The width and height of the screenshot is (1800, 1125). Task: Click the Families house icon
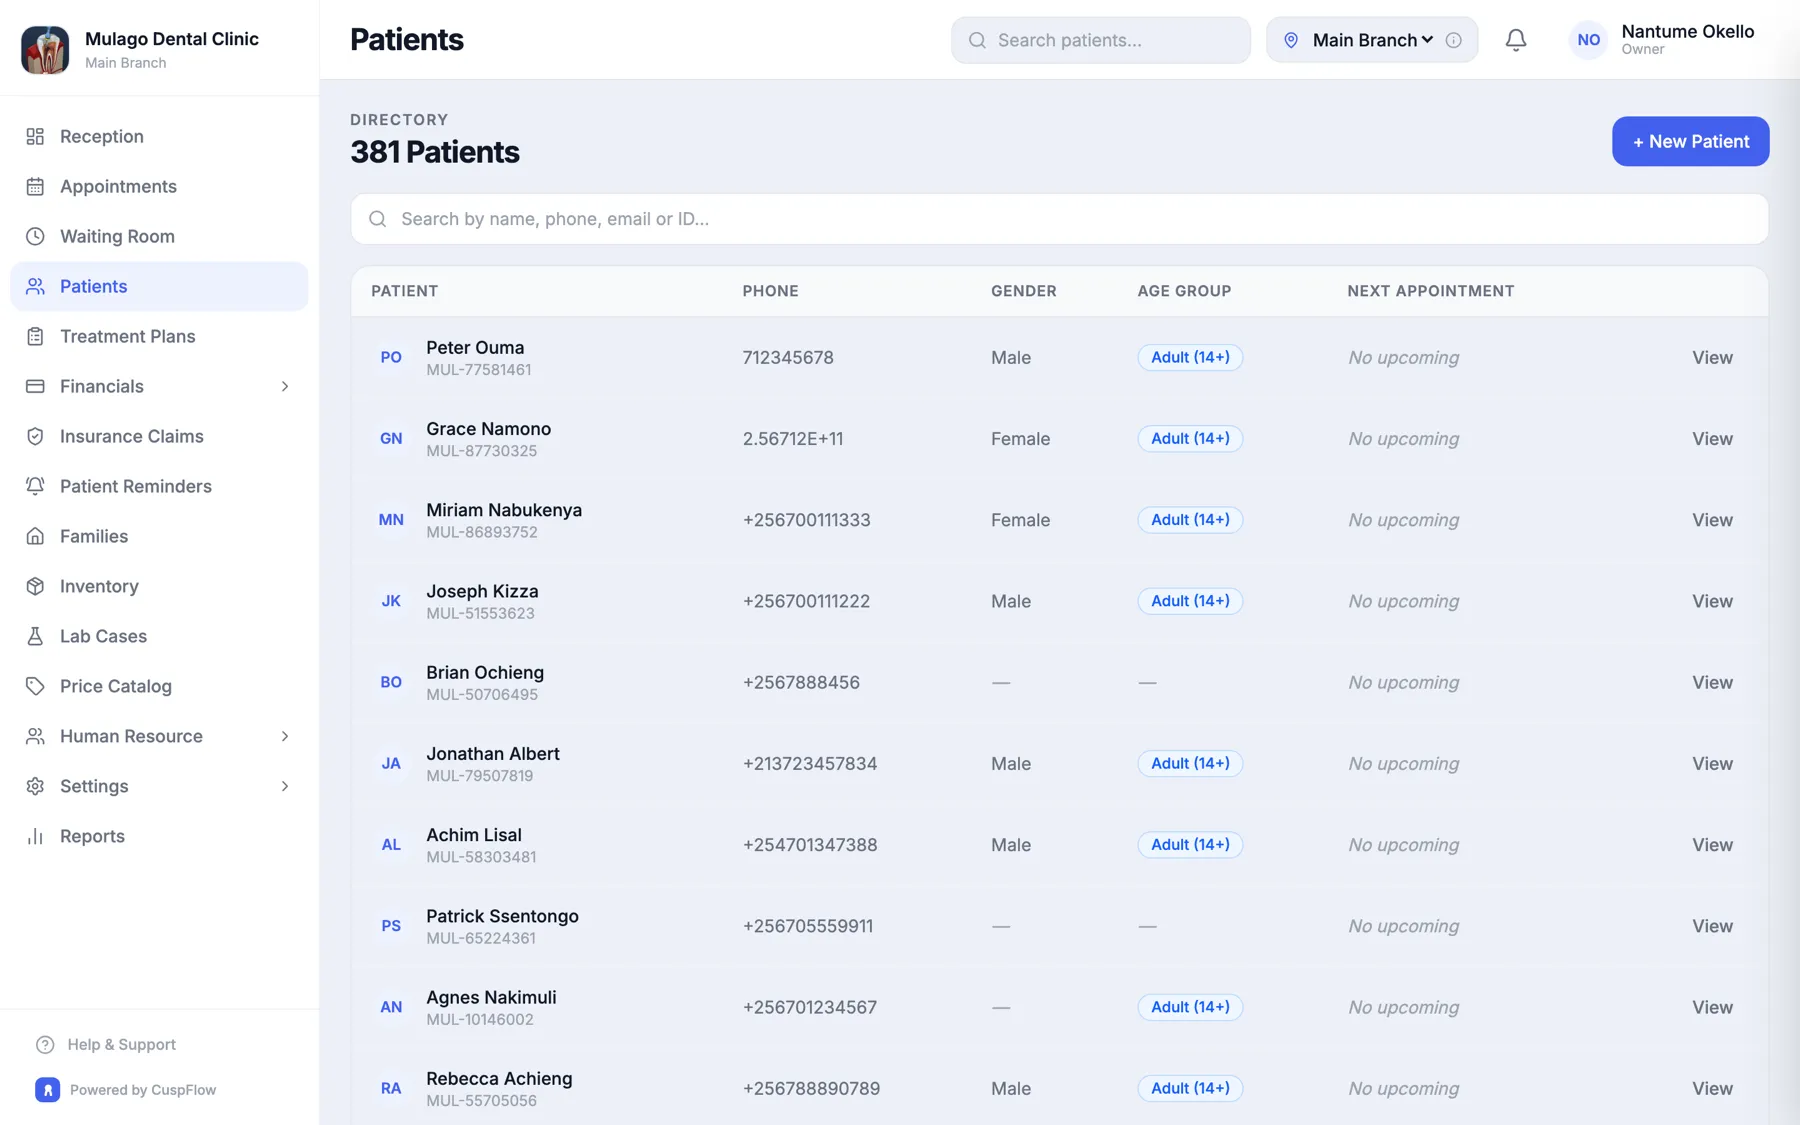point(35,536)
